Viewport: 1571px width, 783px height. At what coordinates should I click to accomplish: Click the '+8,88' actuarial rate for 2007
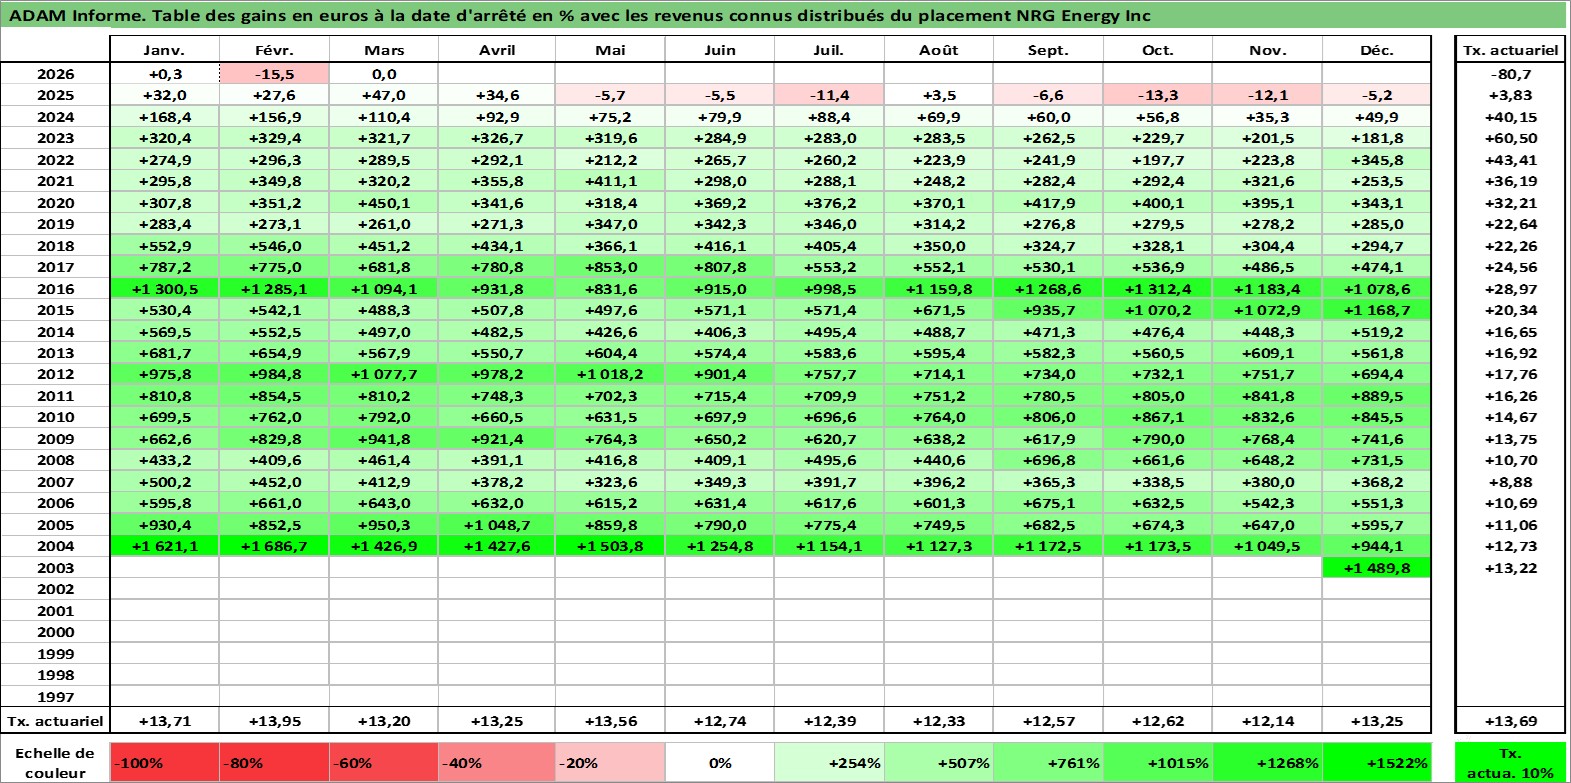pyautogui.click(x=1510, y=482)
